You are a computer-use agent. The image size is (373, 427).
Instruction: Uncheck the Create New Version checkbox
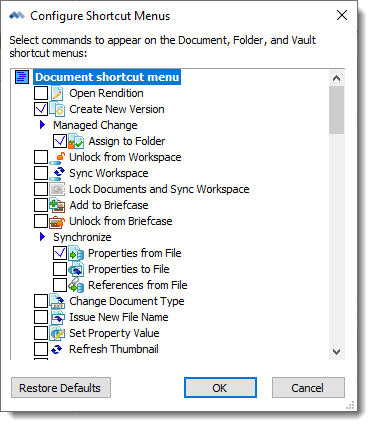41,109
